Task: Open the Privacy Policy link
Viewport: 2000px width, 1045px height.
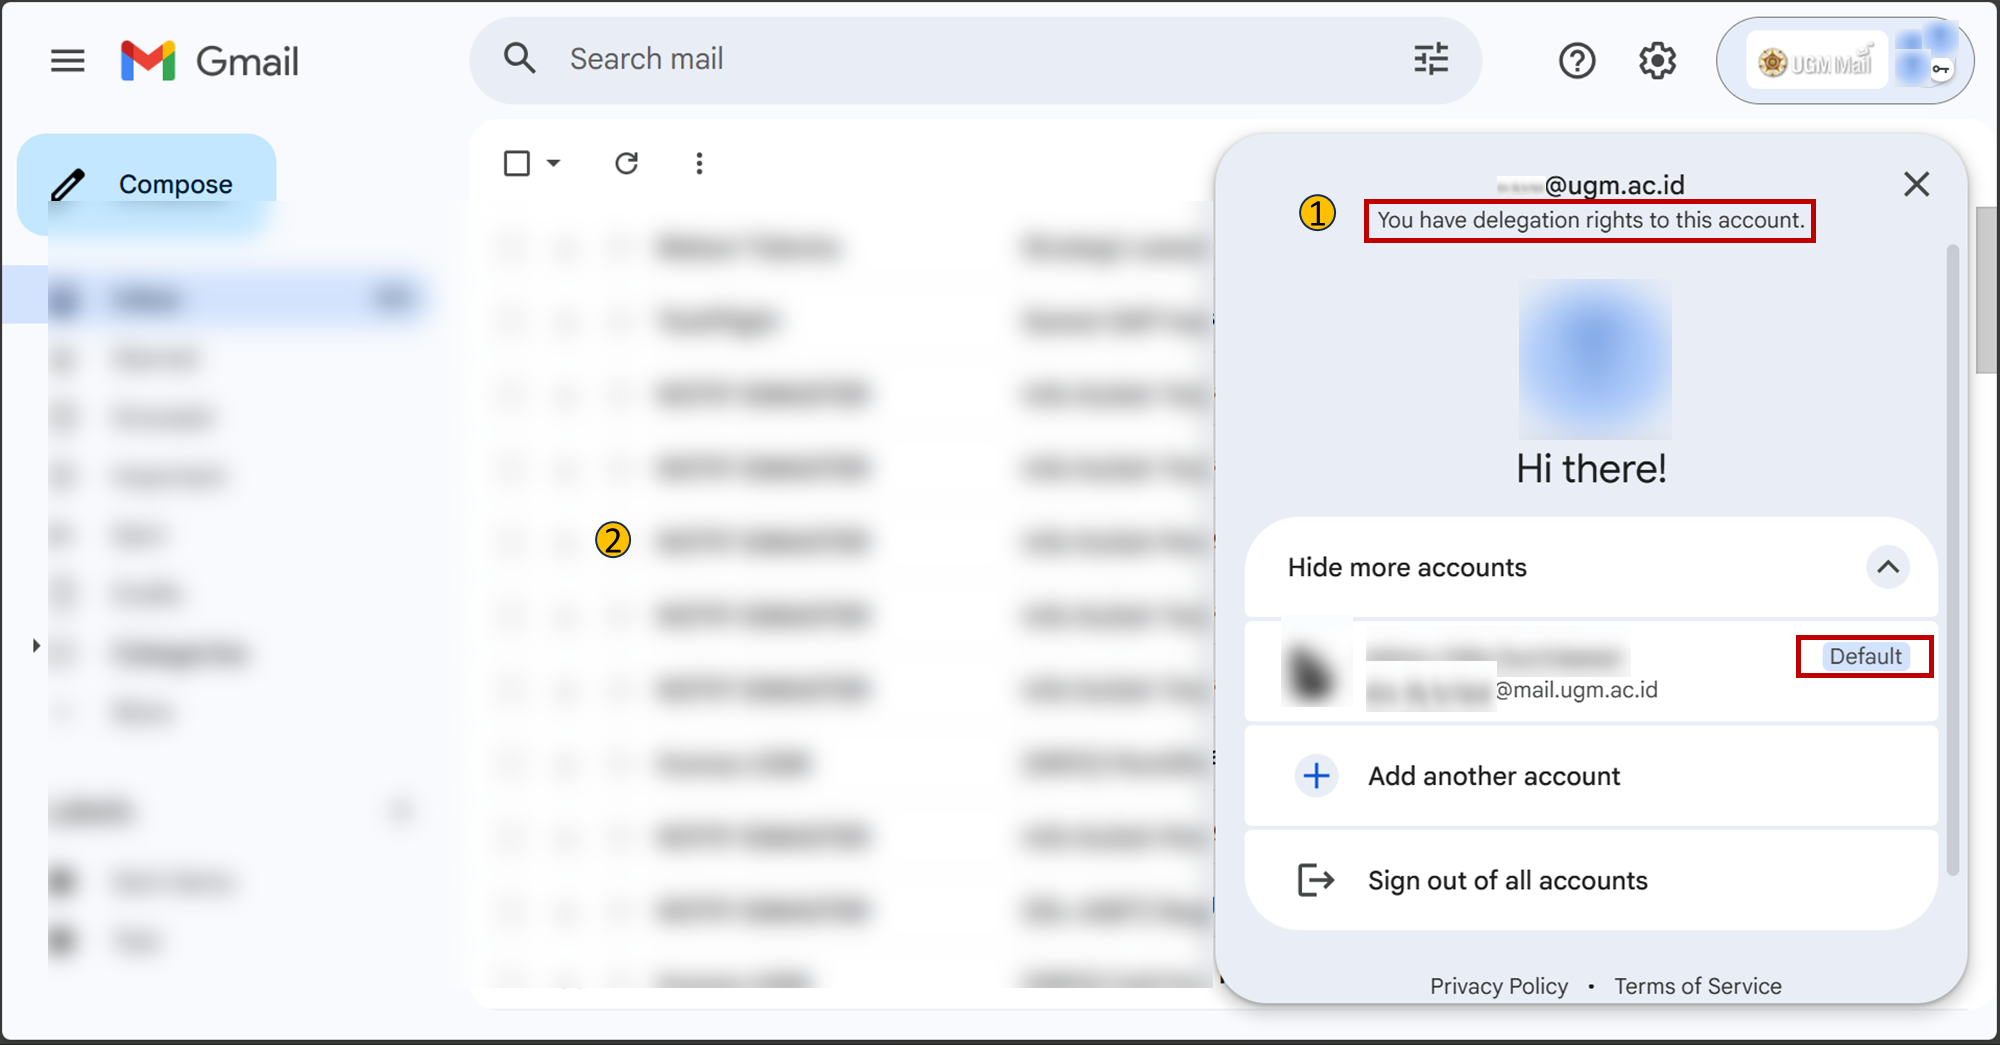Action: pyautogui.click(x=1498, y=986)
